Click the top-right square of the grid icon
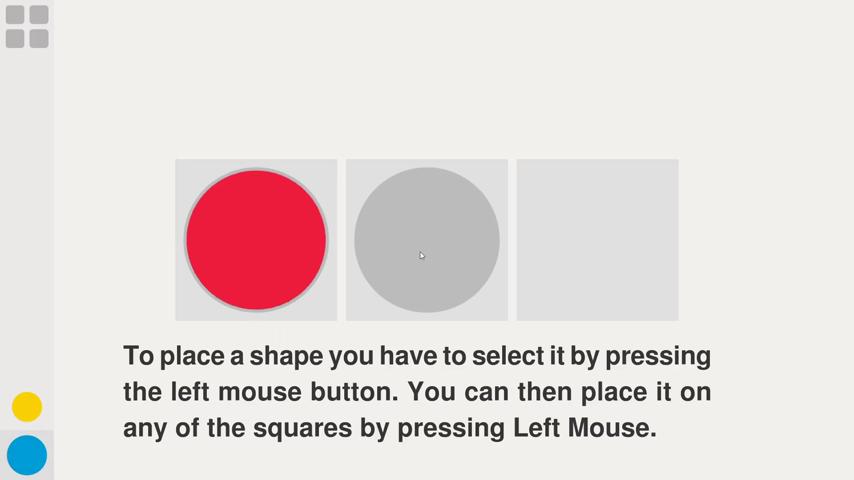The height and width of the screenshot is (480, 854). 39,15
